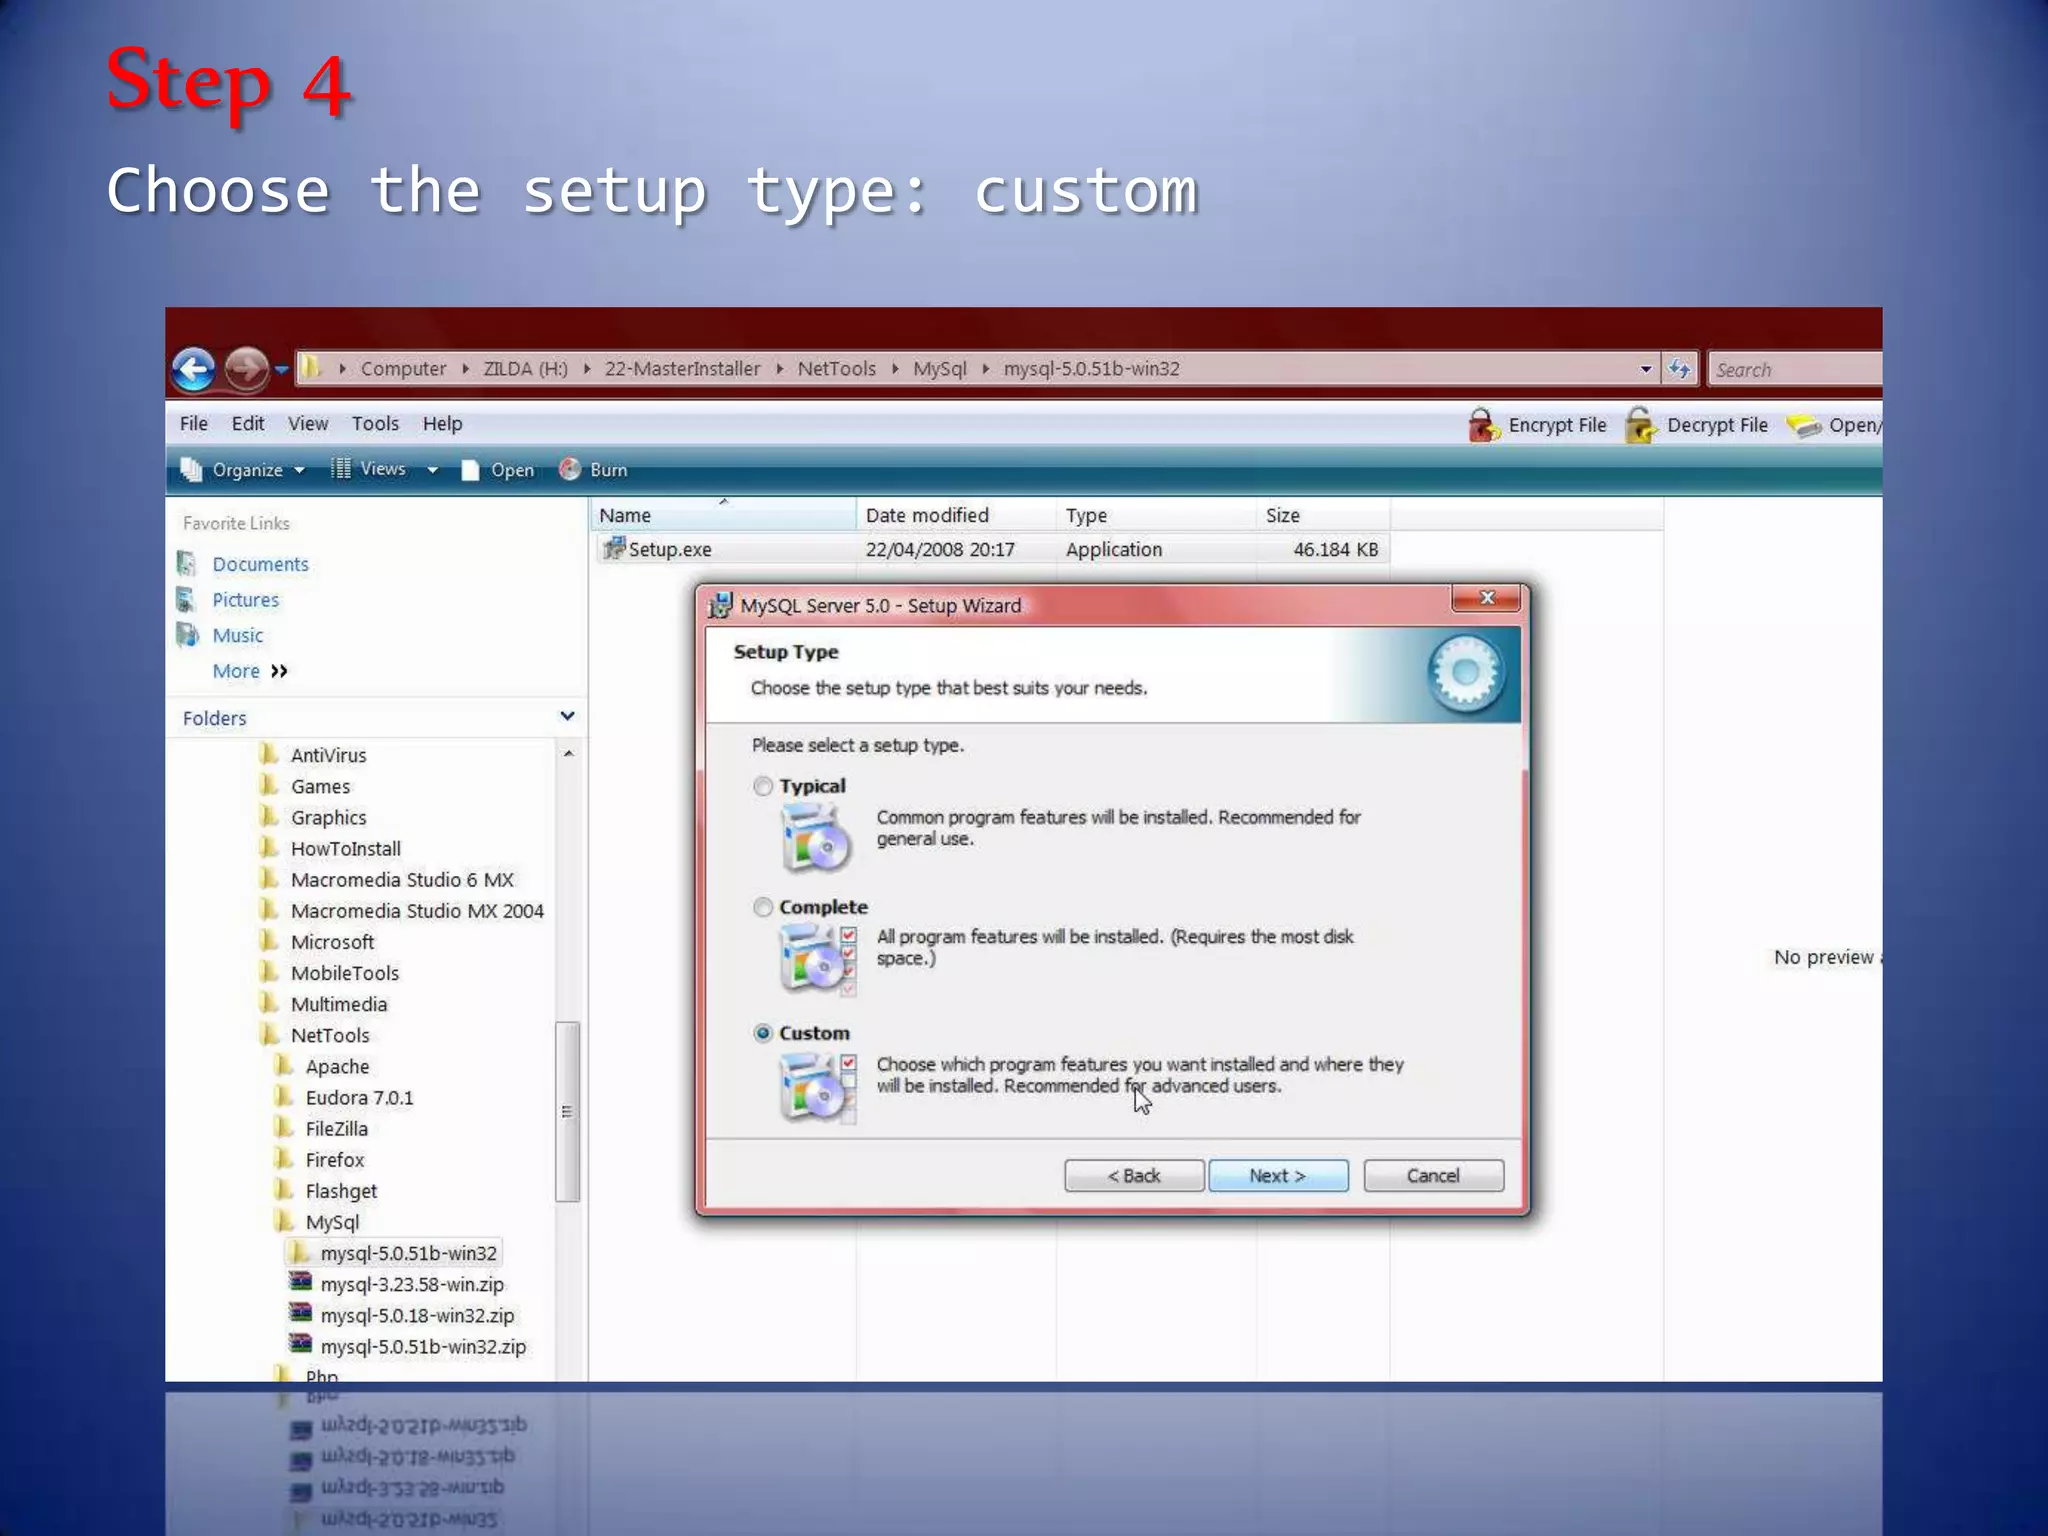Open the Tools menu
This screenshot has height=1536, width=2048.
(x=375, y=424)
